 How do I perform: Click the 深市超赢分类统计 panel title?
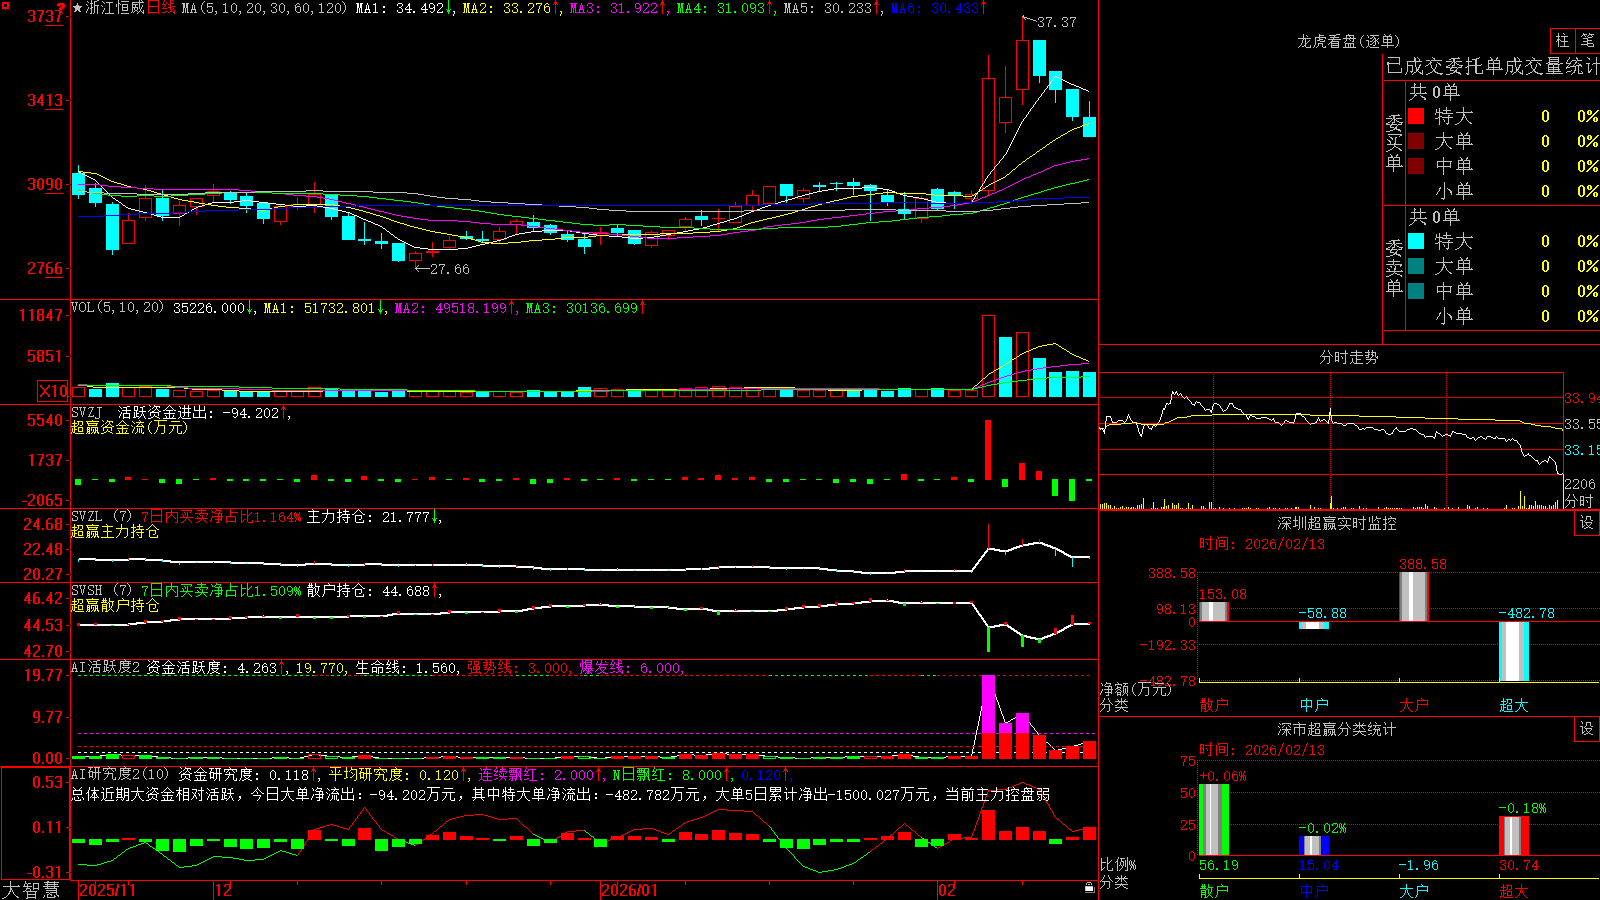1336,729
